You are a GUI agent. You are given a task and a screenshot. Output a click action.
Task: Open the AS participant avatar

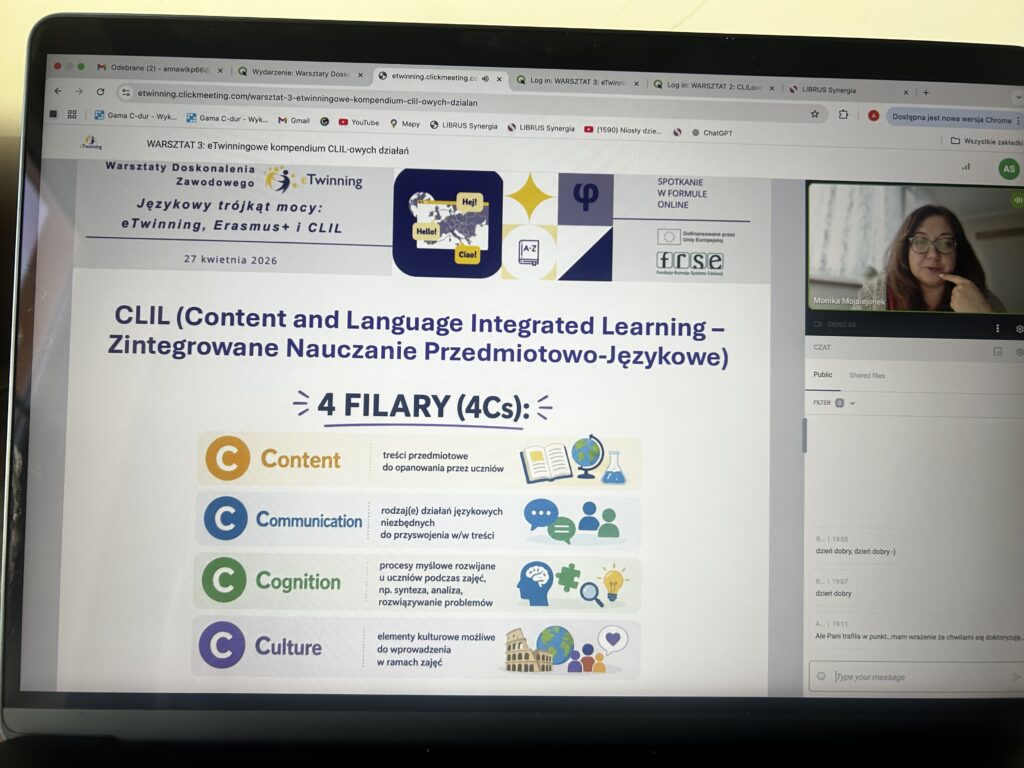tap(1009, 168)
